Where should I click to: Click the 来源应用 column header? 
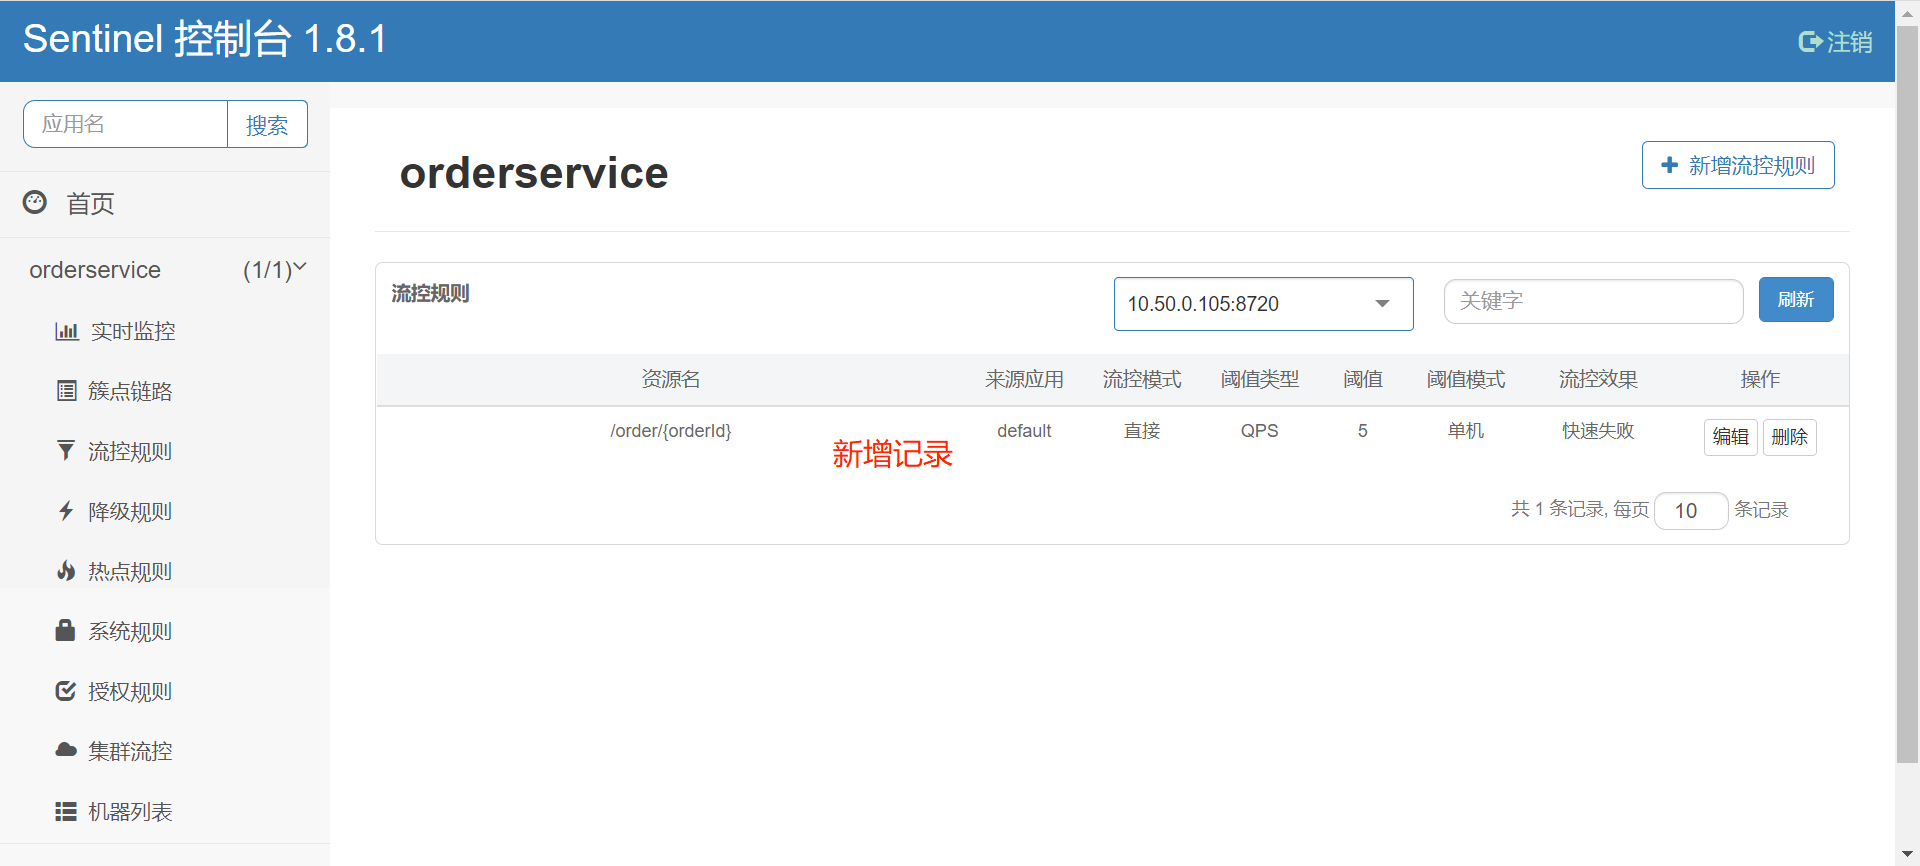1024,379
